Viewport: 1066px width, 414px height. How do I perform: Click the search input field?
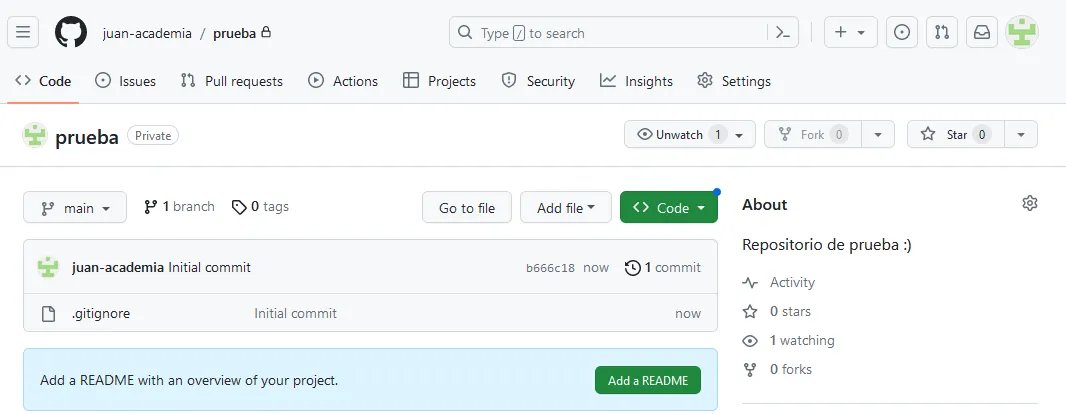[605, 32]
